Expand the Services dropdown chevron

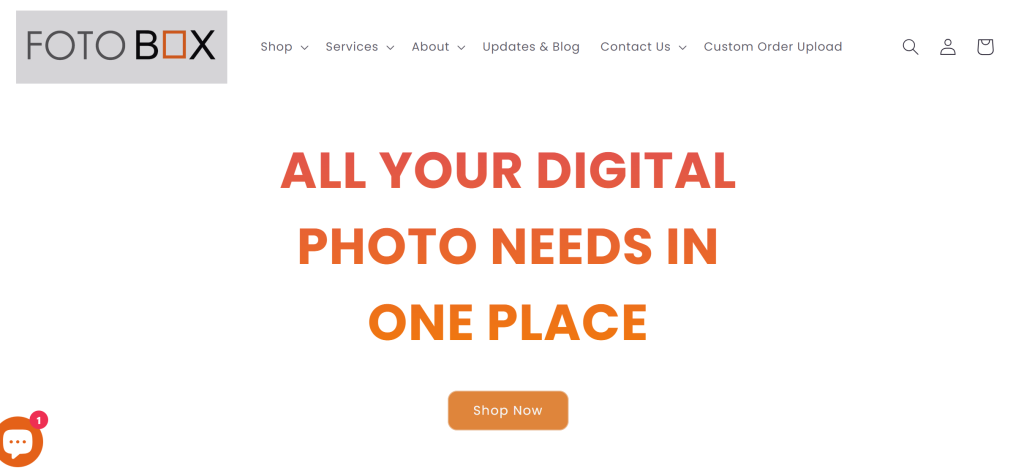[390, 48]
